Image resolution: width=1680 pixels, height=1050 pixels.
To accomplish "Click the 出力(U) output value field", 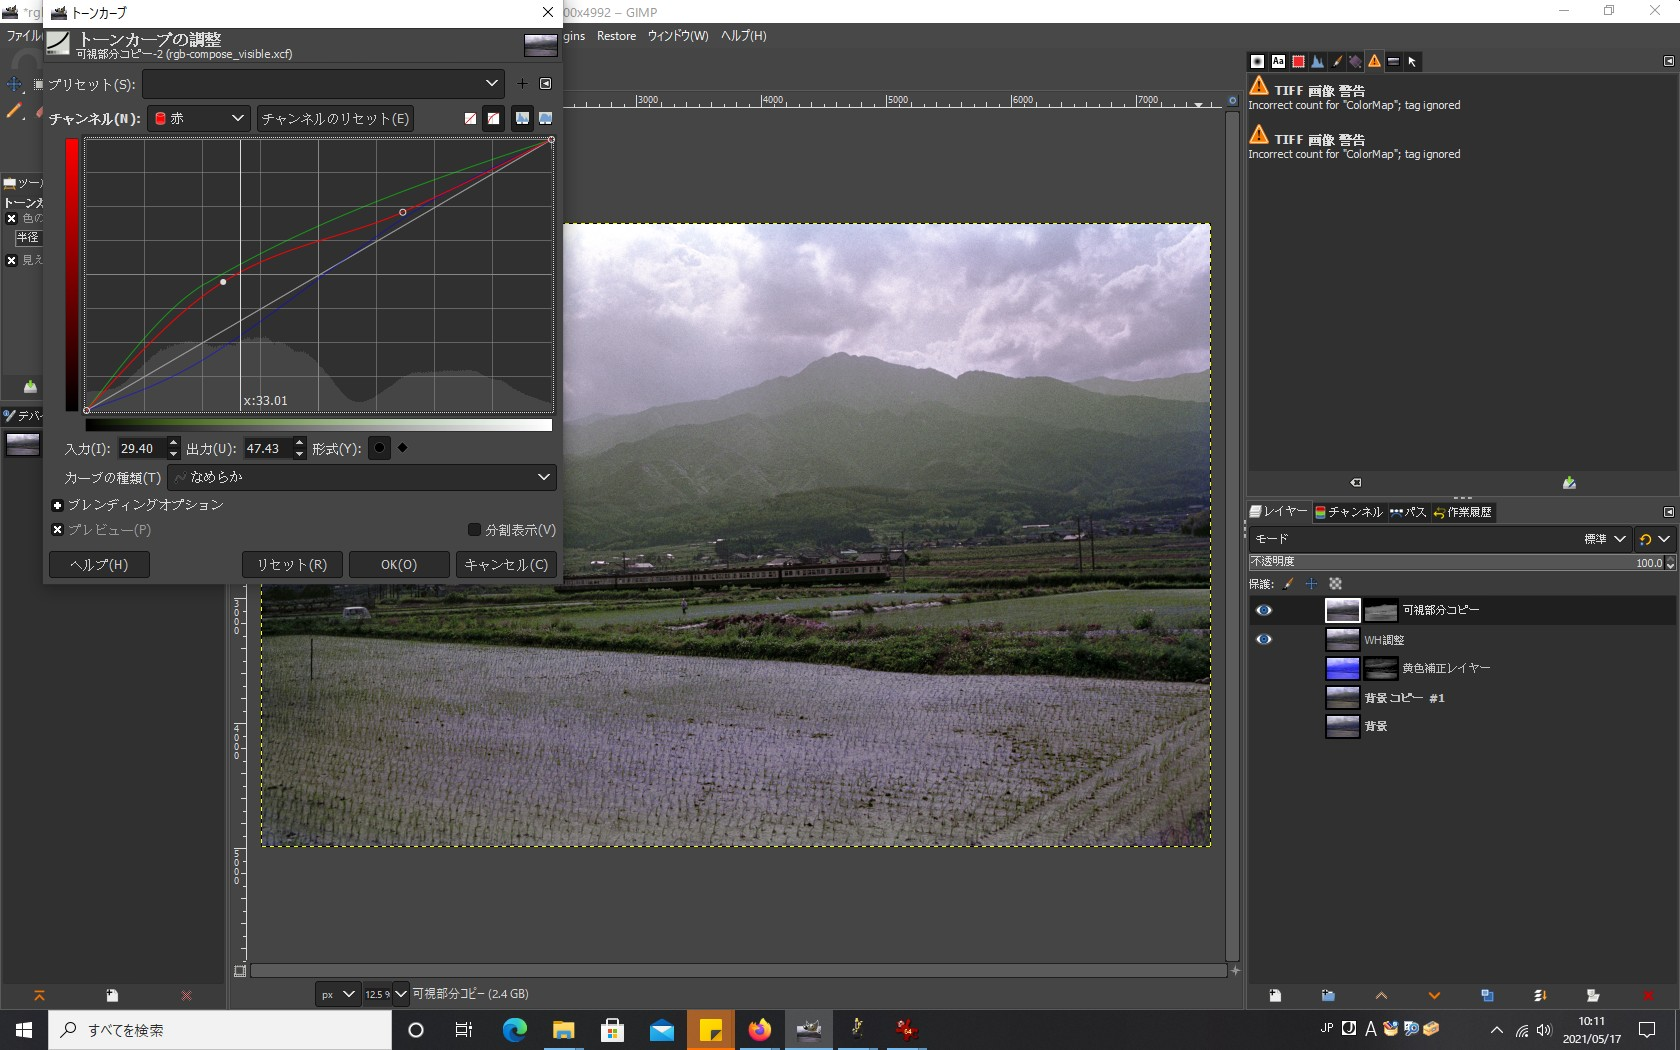I will pos(268,448).
